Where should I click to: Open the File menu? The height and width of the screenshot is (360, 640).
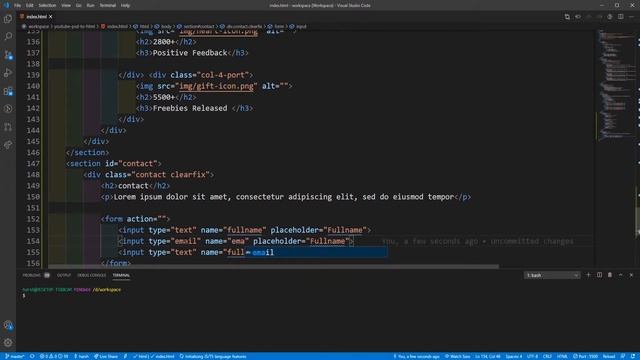click(x=18, y=5)
